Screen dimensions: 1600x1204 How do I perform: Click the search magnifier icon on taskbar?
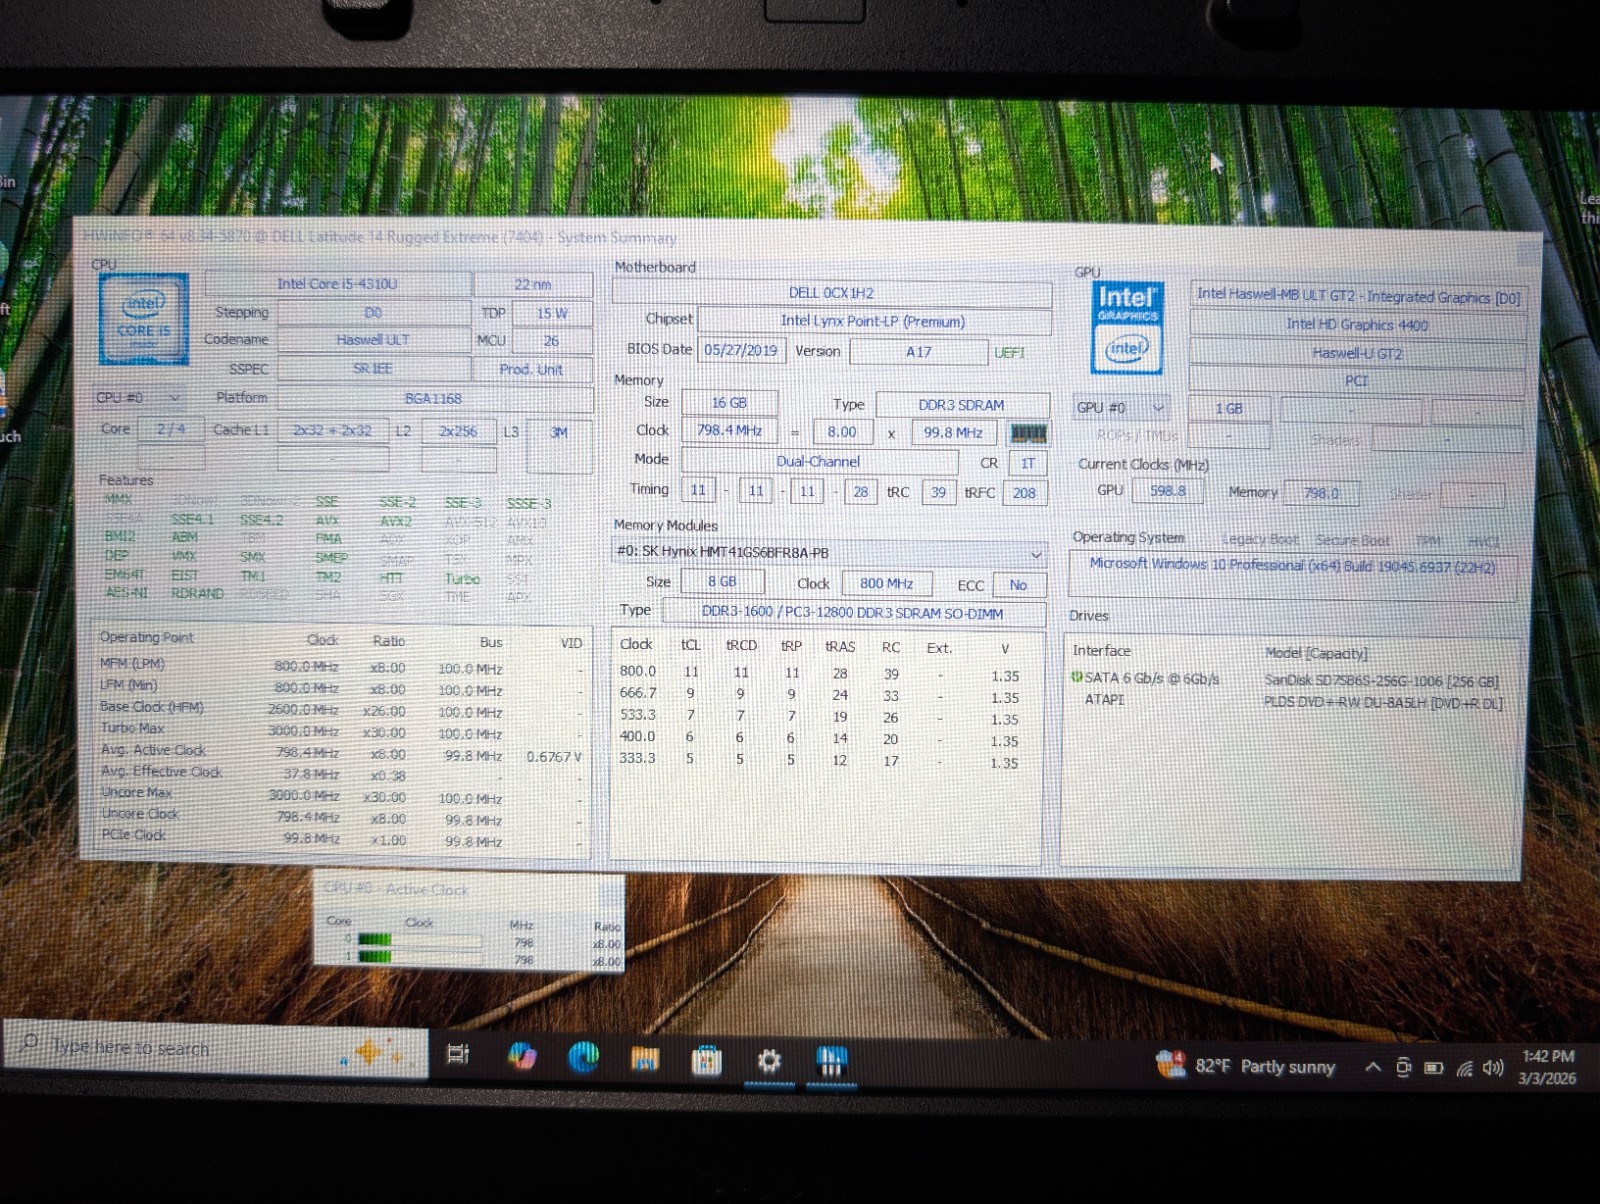(30, 1045)
